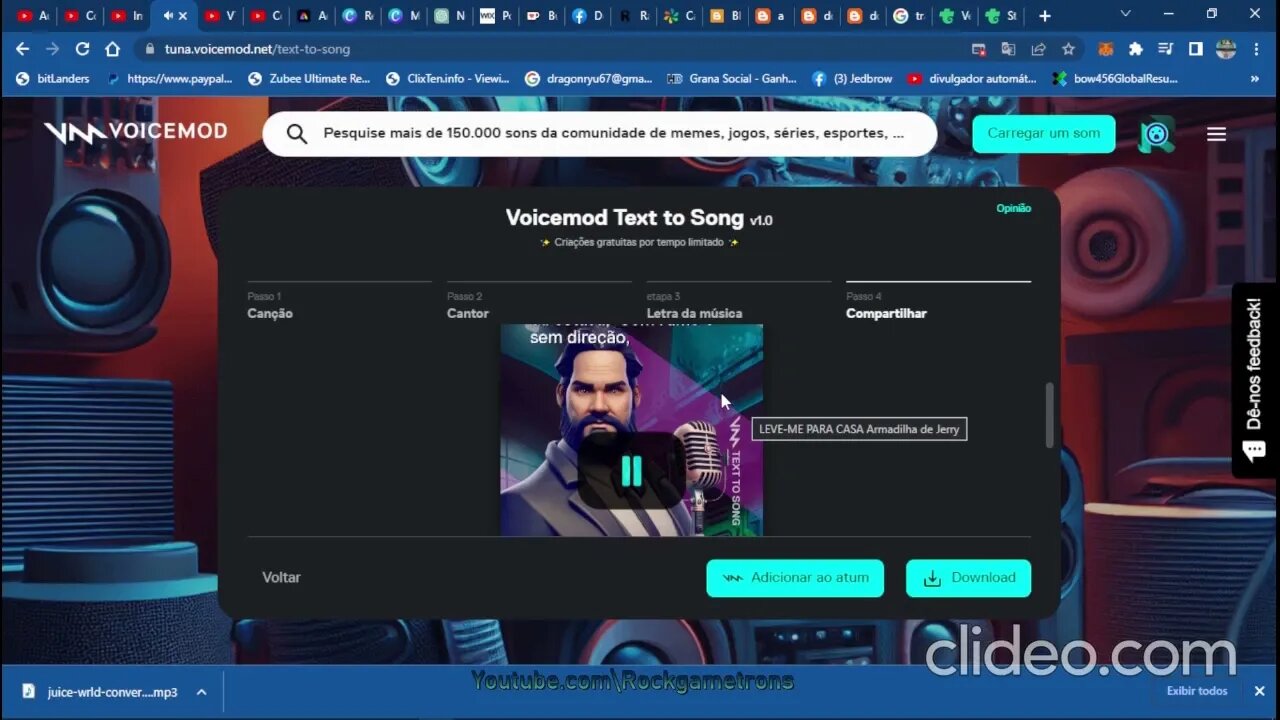This screenshot has height=720, width=1280.
Task: Click the Download button
Action: [968, 578]
